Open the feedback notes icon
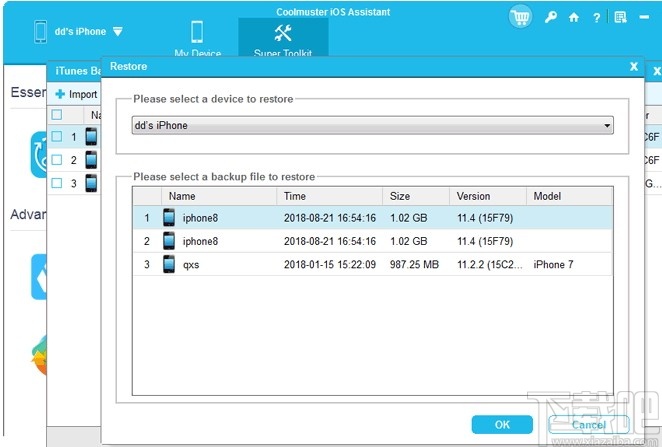The height and width of the screenshot is (447, 662). (x=620, y=17)
